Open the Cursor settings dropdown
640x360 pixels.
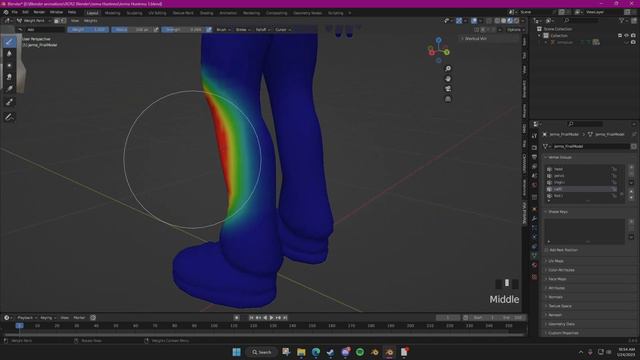(x=282, y=29)
